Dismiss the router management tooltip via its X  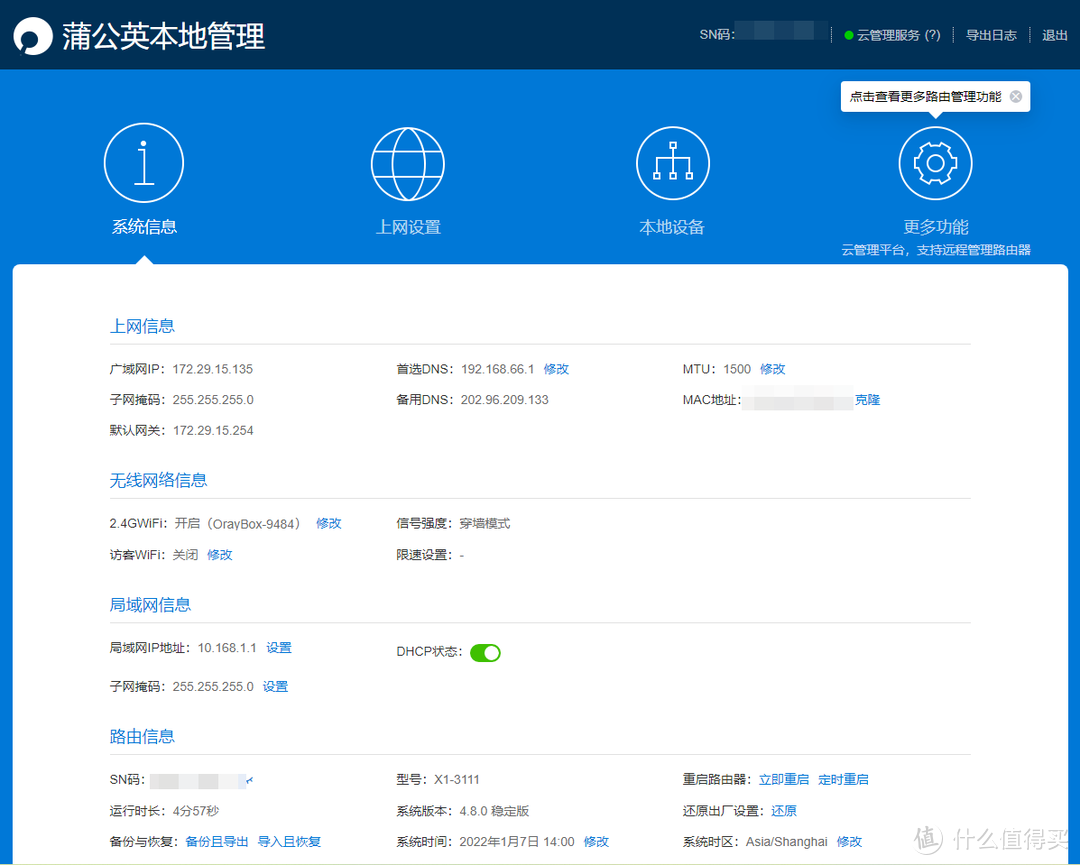pyautogui.click(x=1015, y=96)
